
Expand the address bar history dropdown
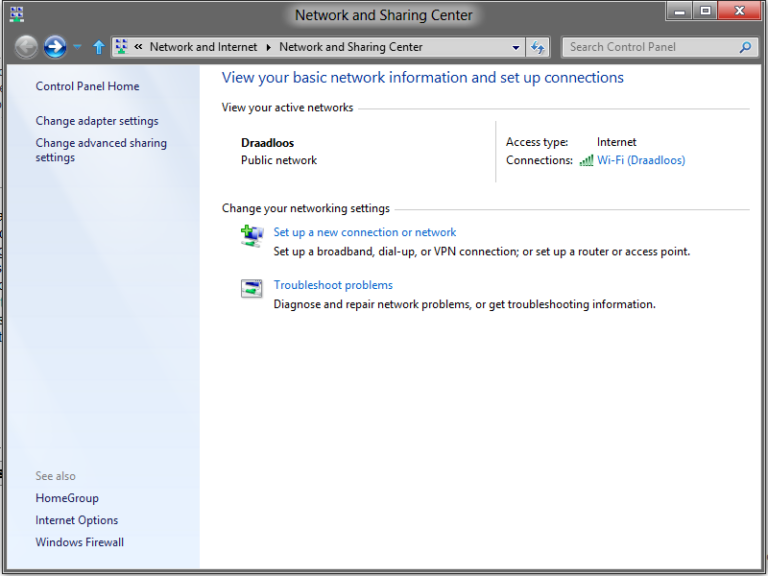tap(516, 48)
